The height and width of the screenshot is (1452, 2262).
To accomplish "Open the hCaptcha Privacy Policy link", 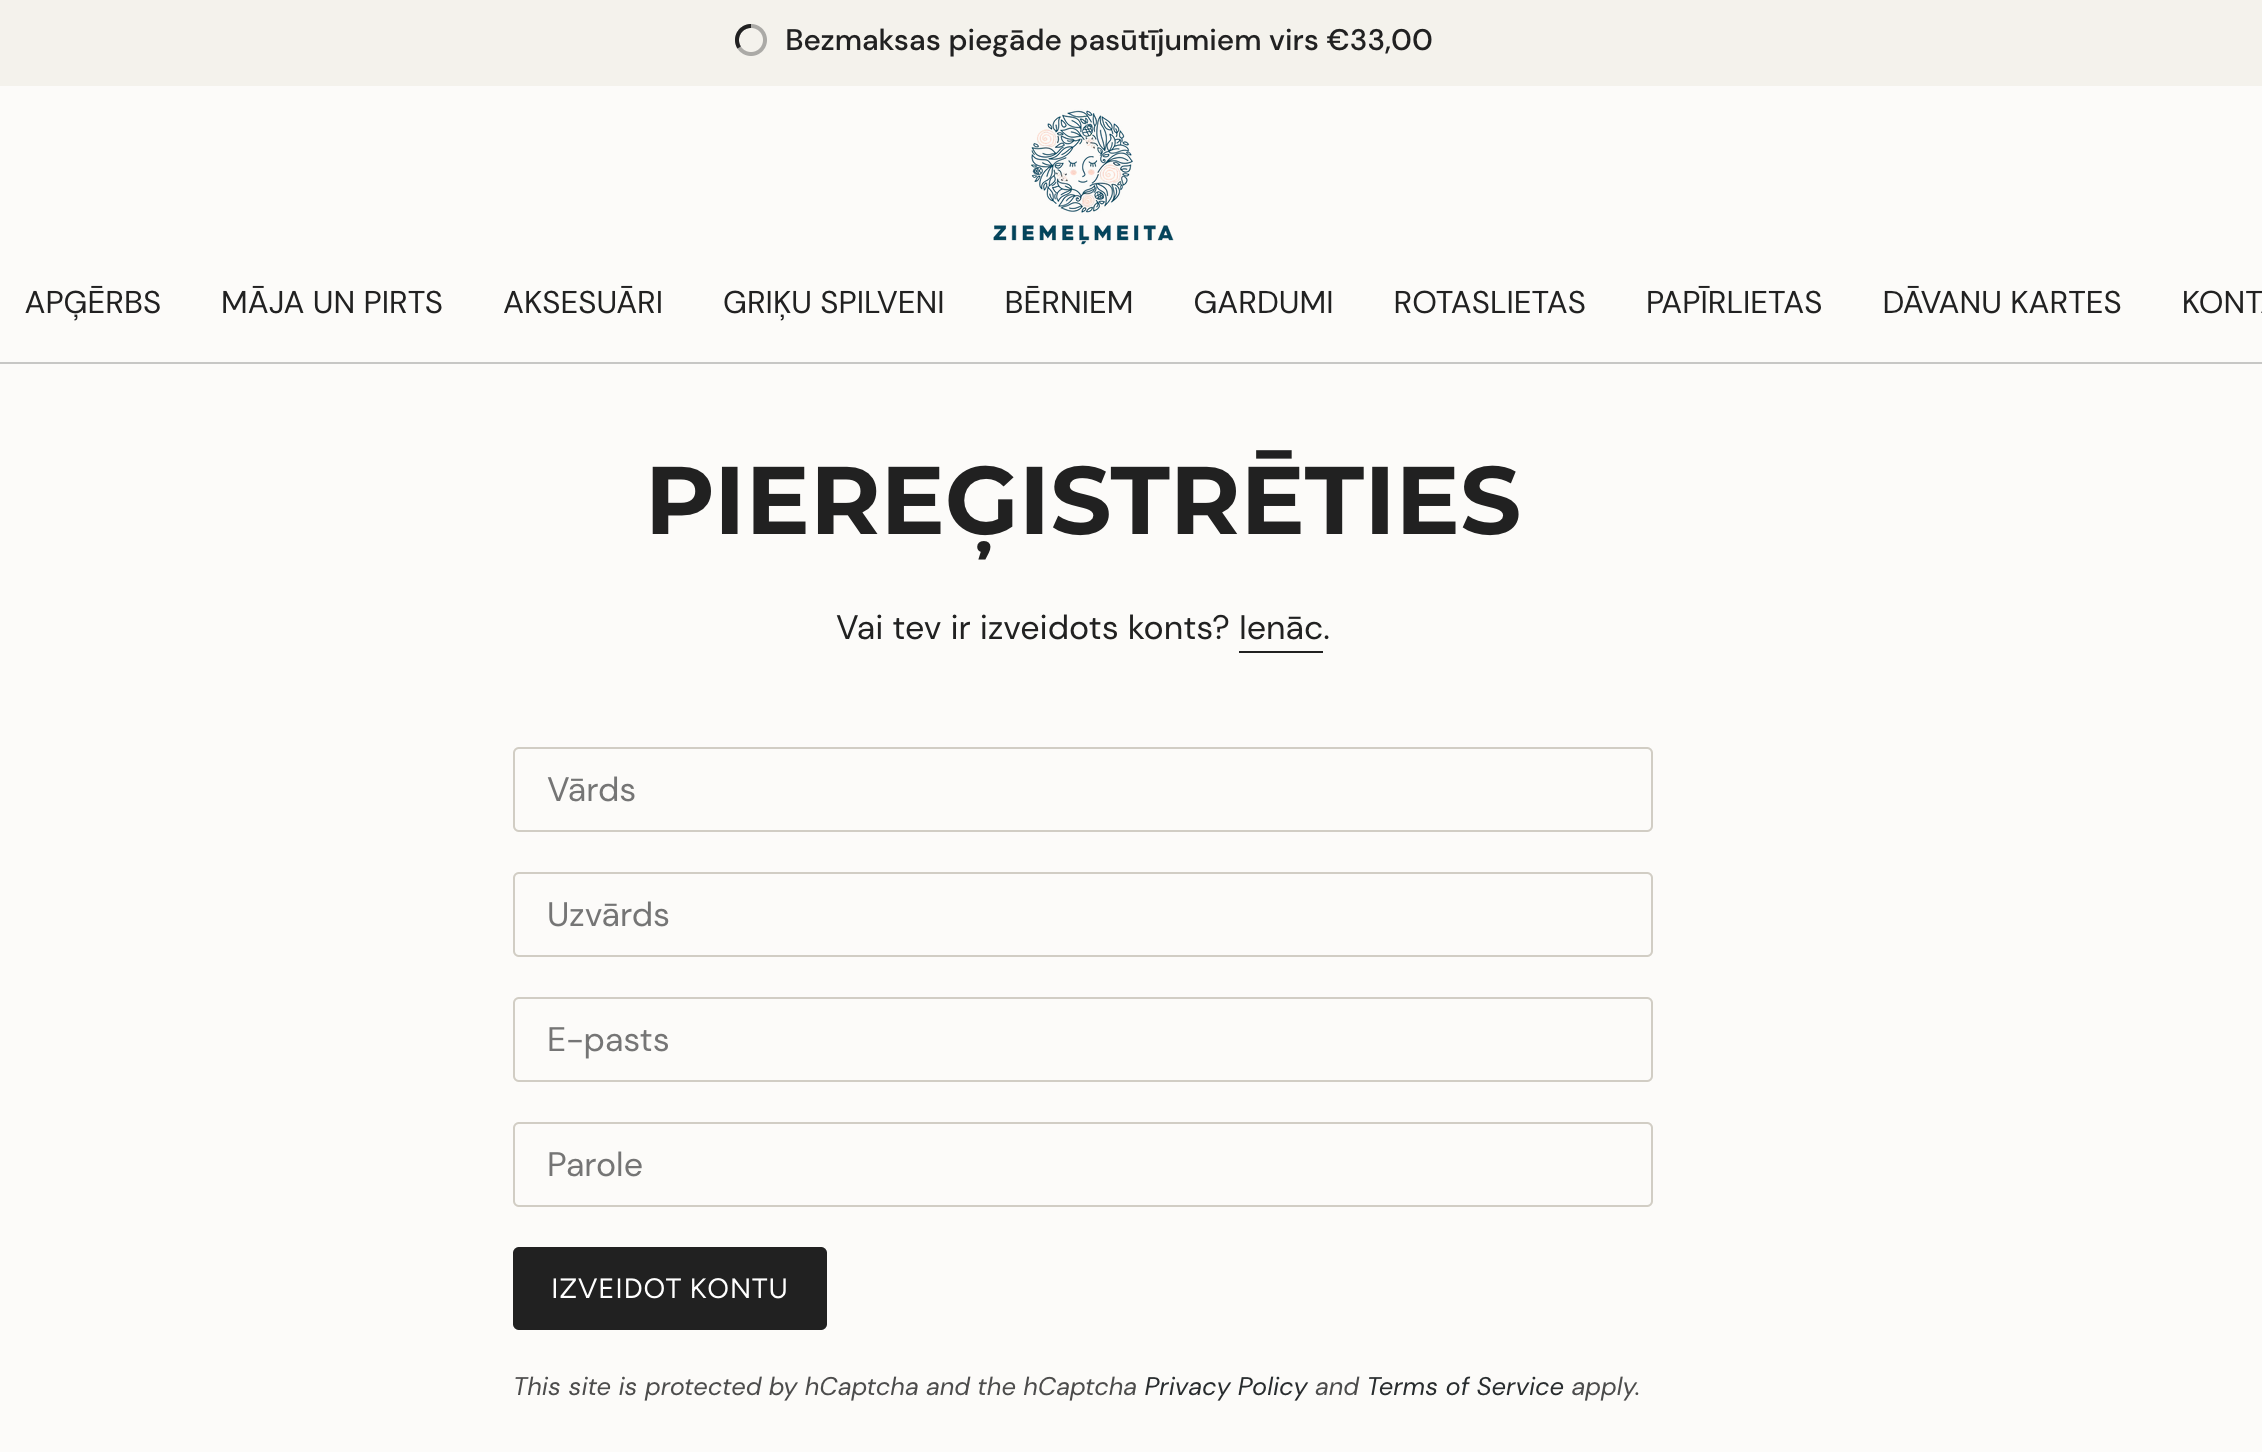I will click(x=1226, y=1386).
